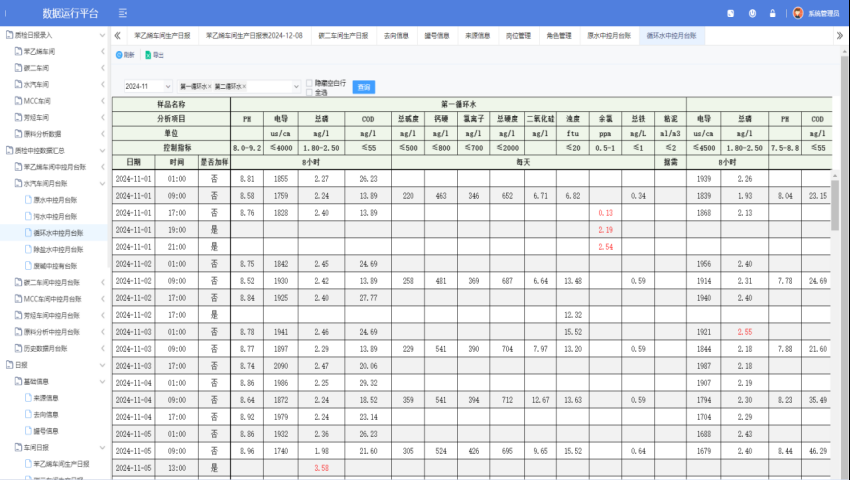This screenshot has height=480, width=850.
Task: Remove the 第一循环水 tag
Action: pyautogui.click(x=210, y=86)
